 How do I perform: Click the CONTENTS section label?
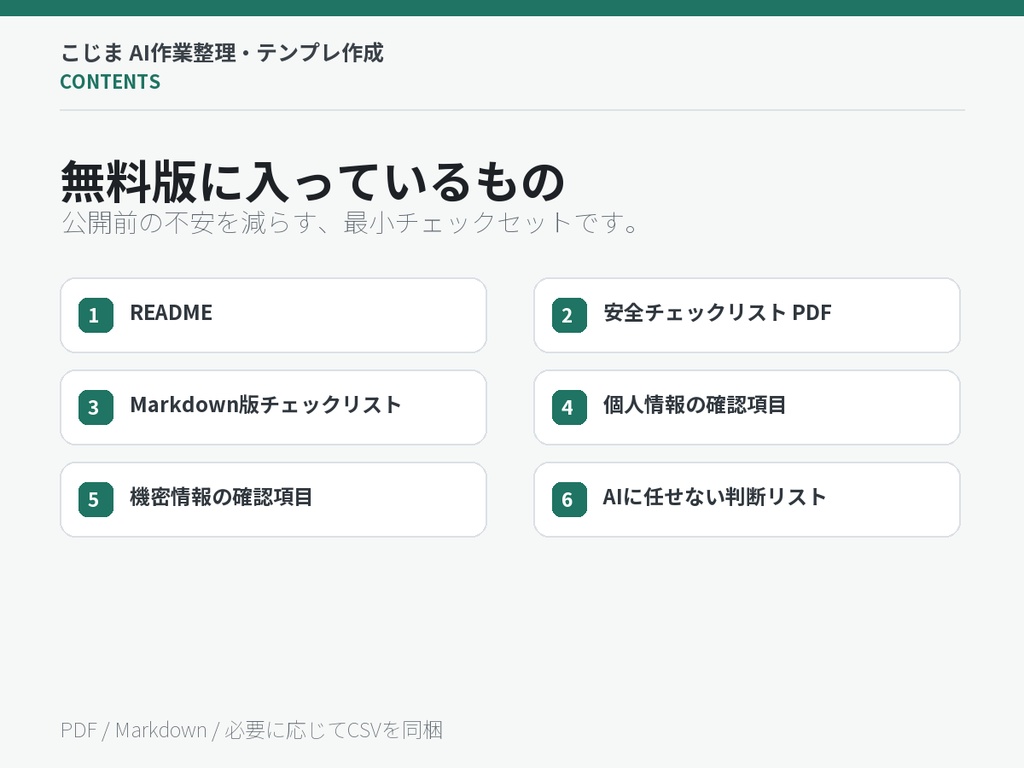coord(110,82)
